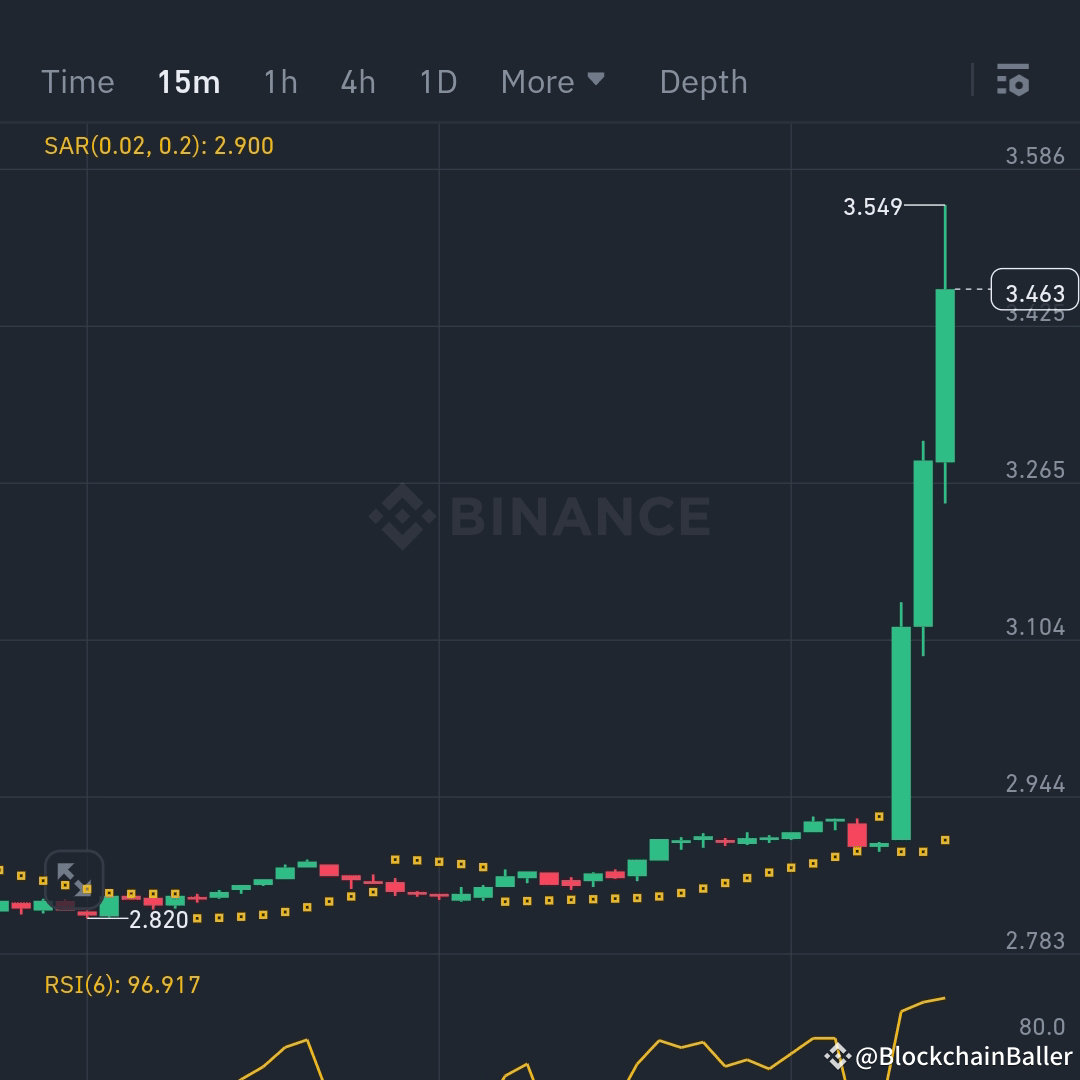The image size is (1080, 1080).
Task: Switch to the 1h timeframe
Action: (280, 82)
